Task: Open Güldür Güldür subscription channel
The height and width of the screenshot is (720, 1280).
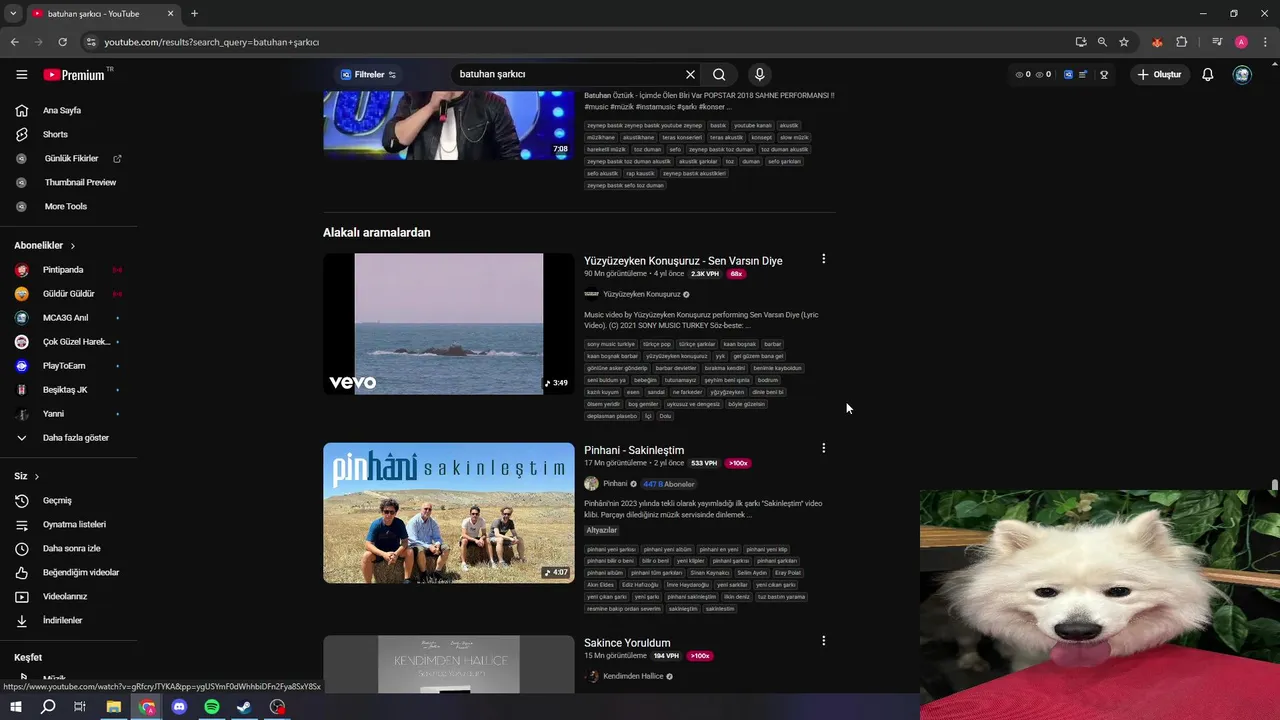Action: coord(68,294)
